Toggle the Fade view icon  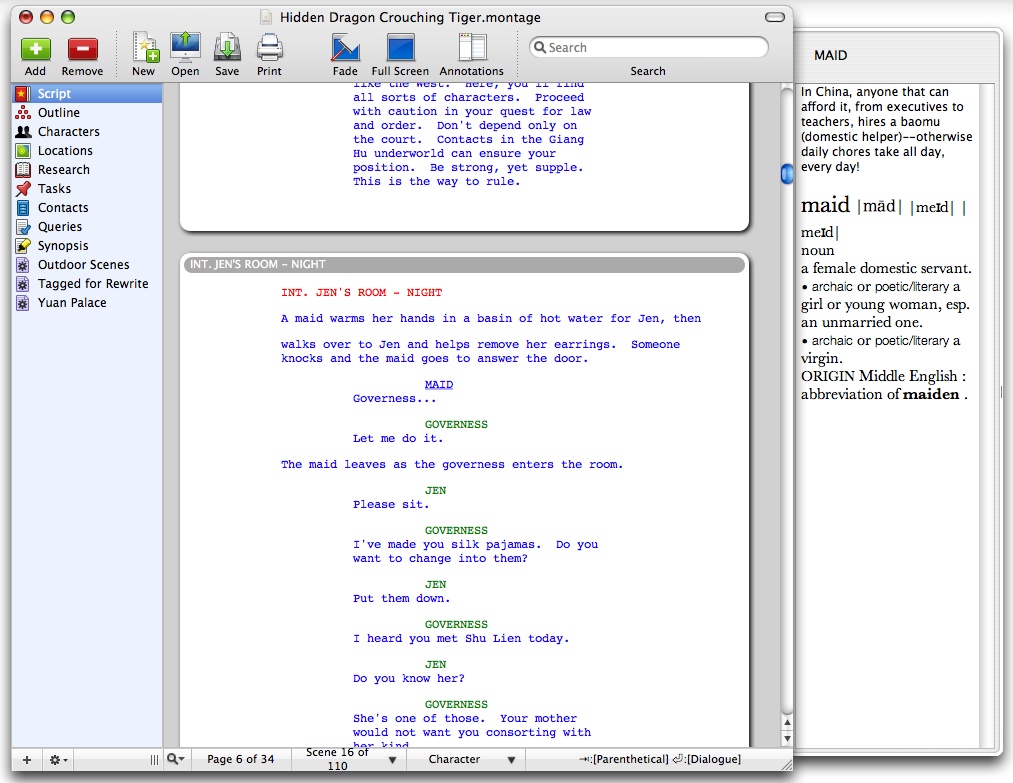click(x=345, y=48)
